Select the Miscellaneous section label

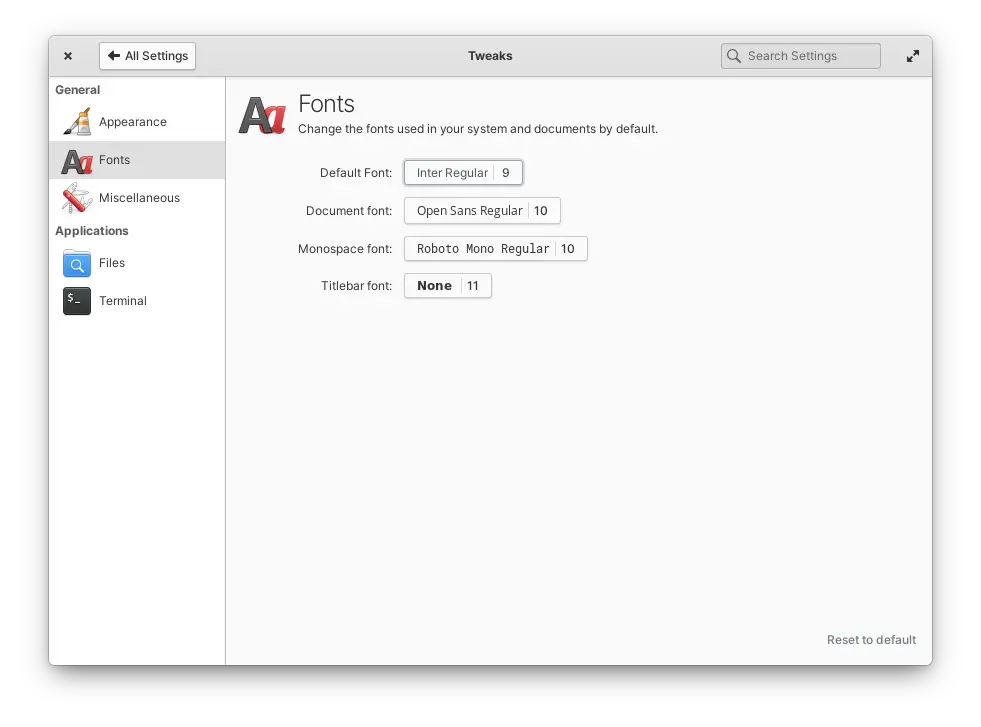point(139,198)
